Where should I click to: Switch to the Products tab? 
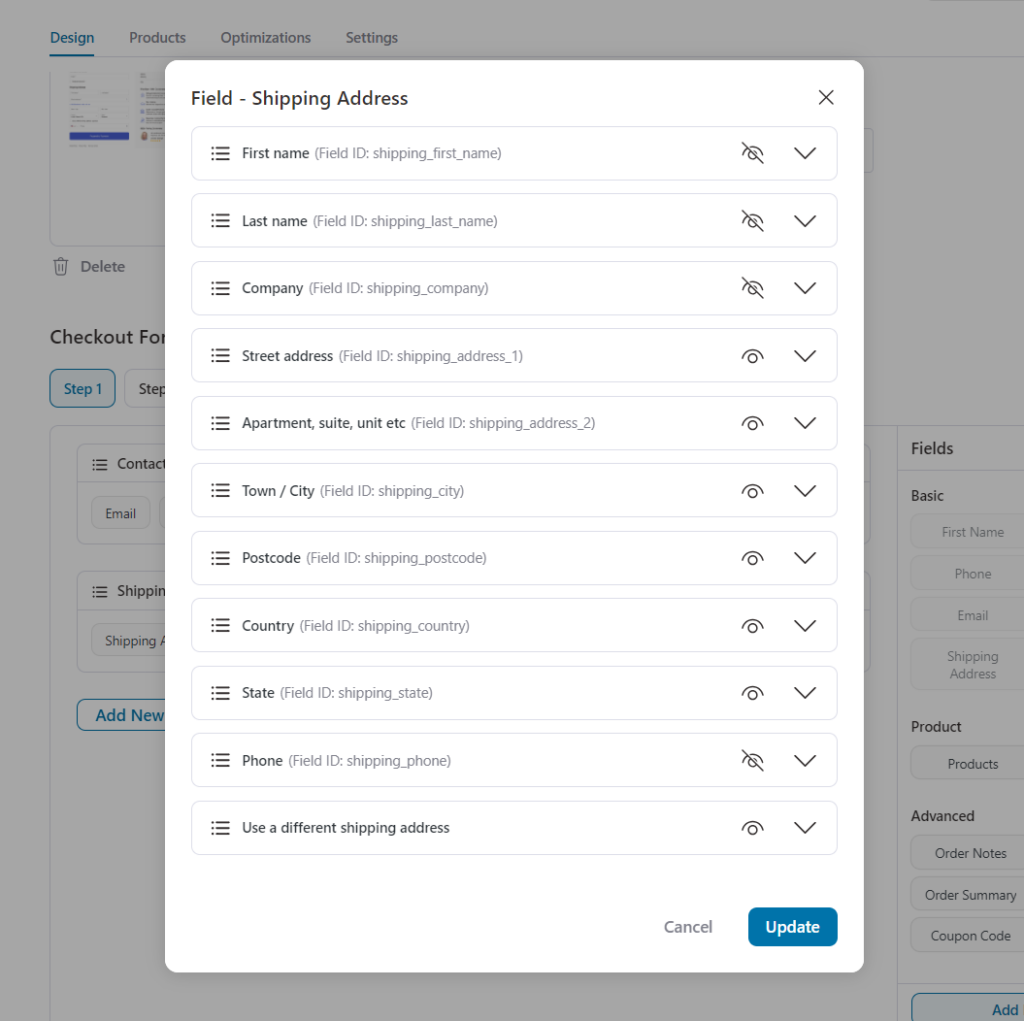[x=157, y=37]
